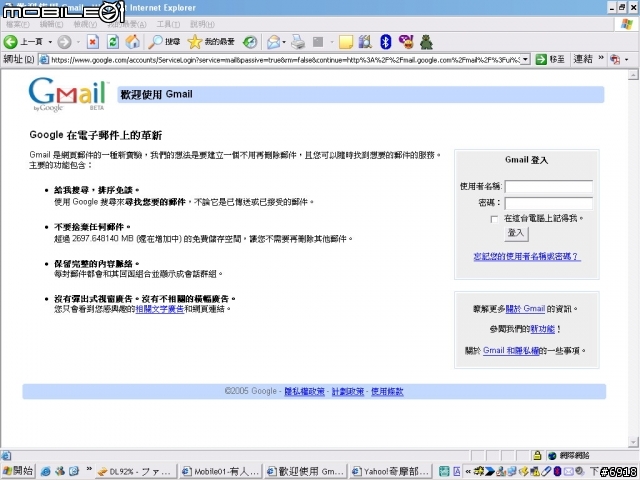The image size is (640, 480).
Task: Open the 關於 Gmail link
Action: tap(525, 309)
